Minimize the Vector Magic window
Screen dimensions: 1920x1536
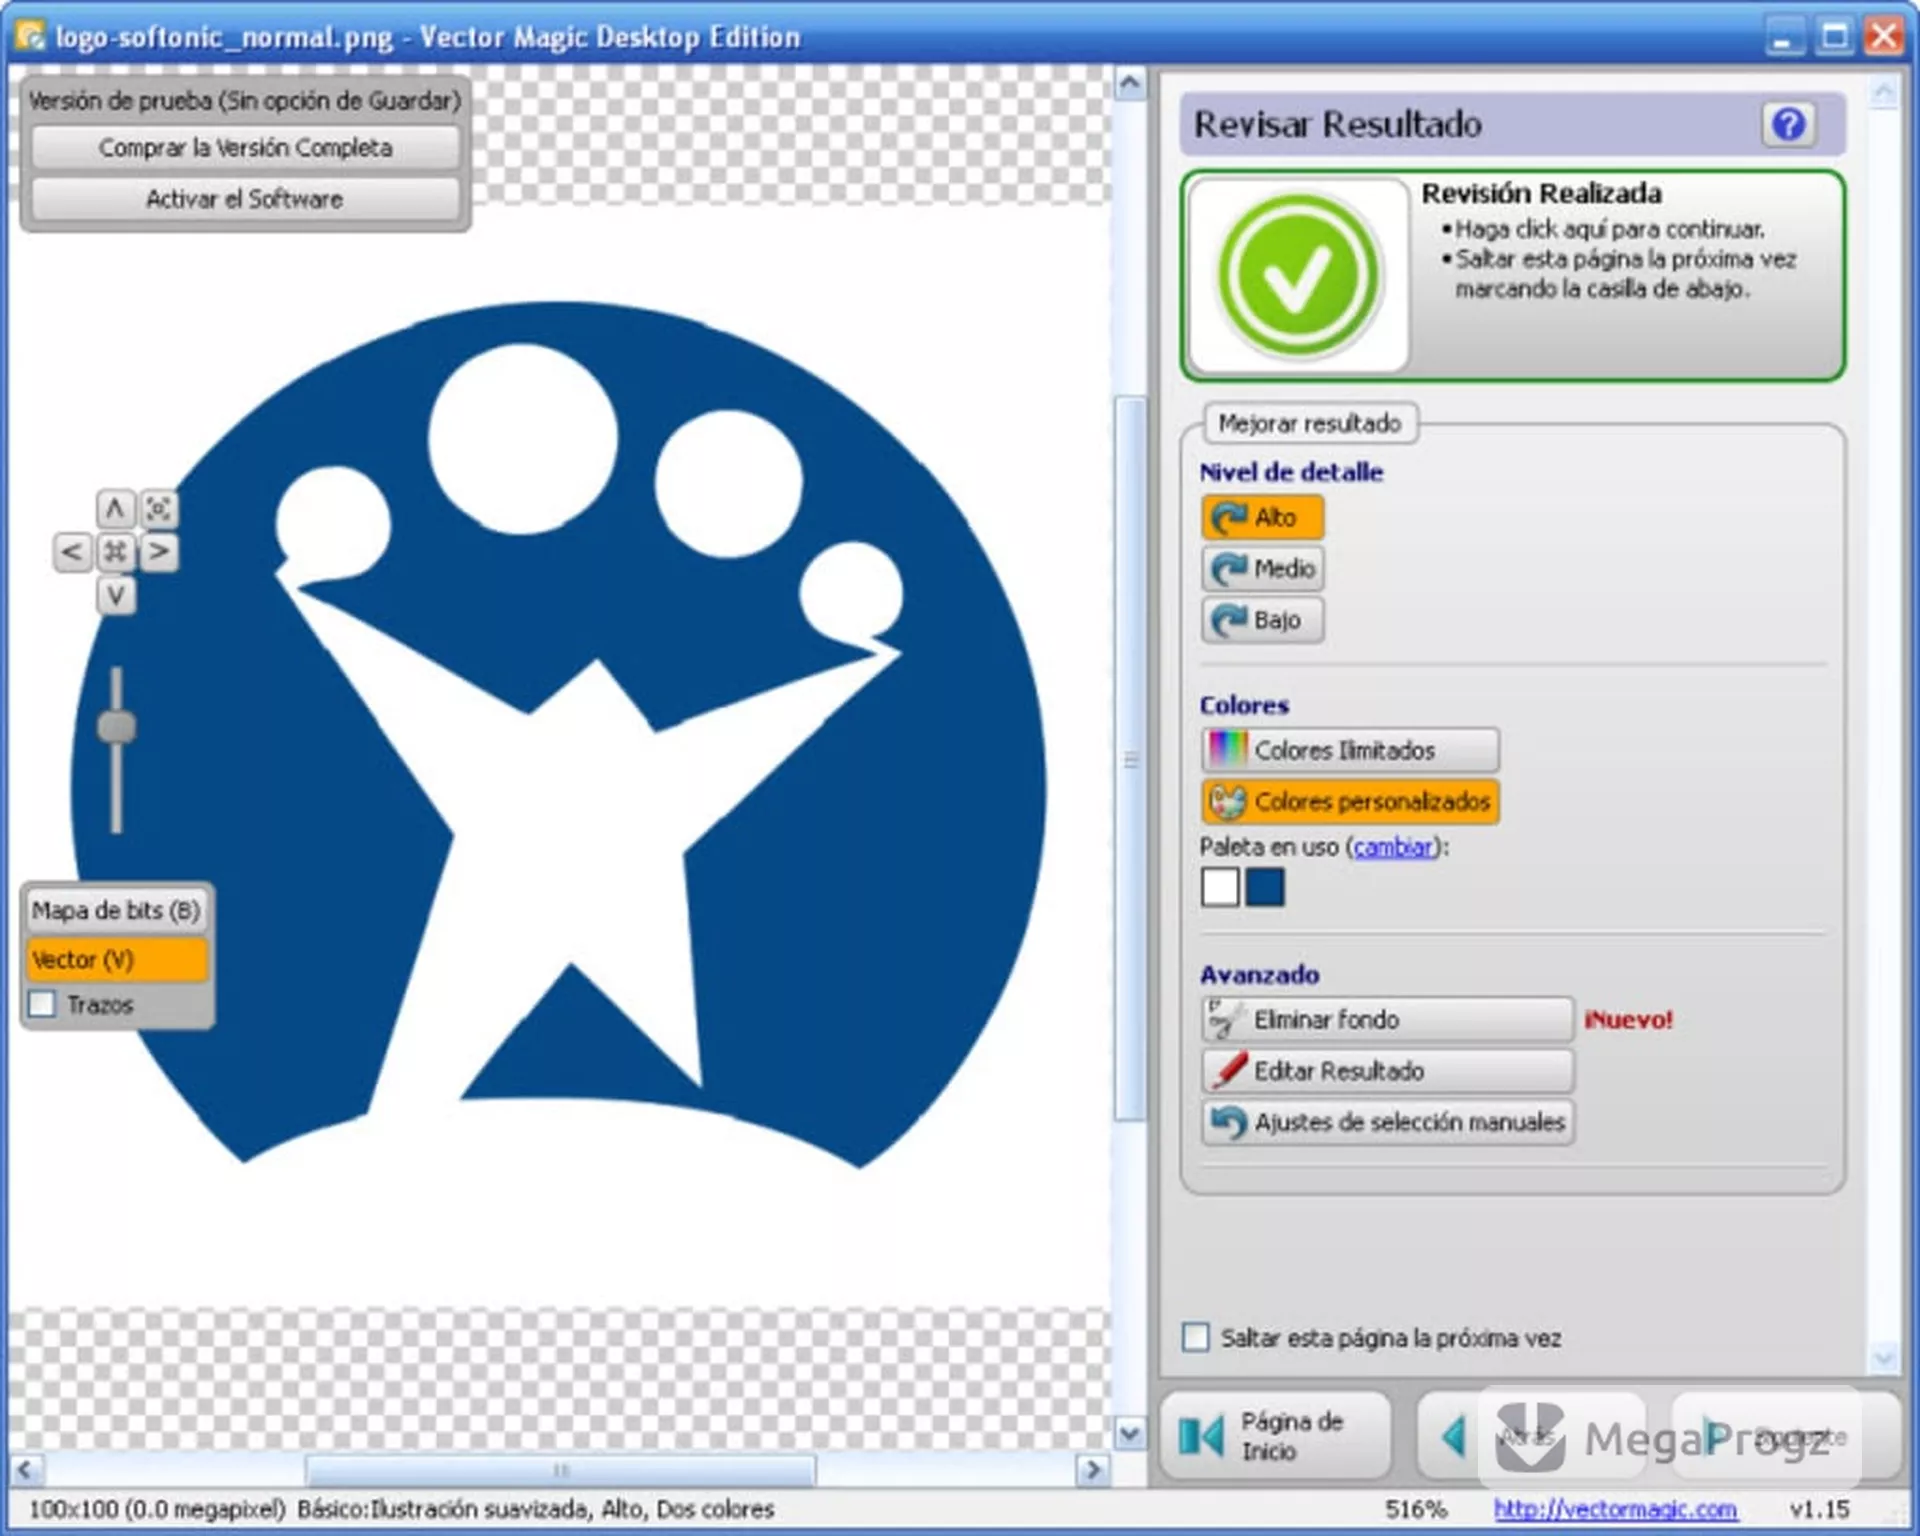[1784, 36]
